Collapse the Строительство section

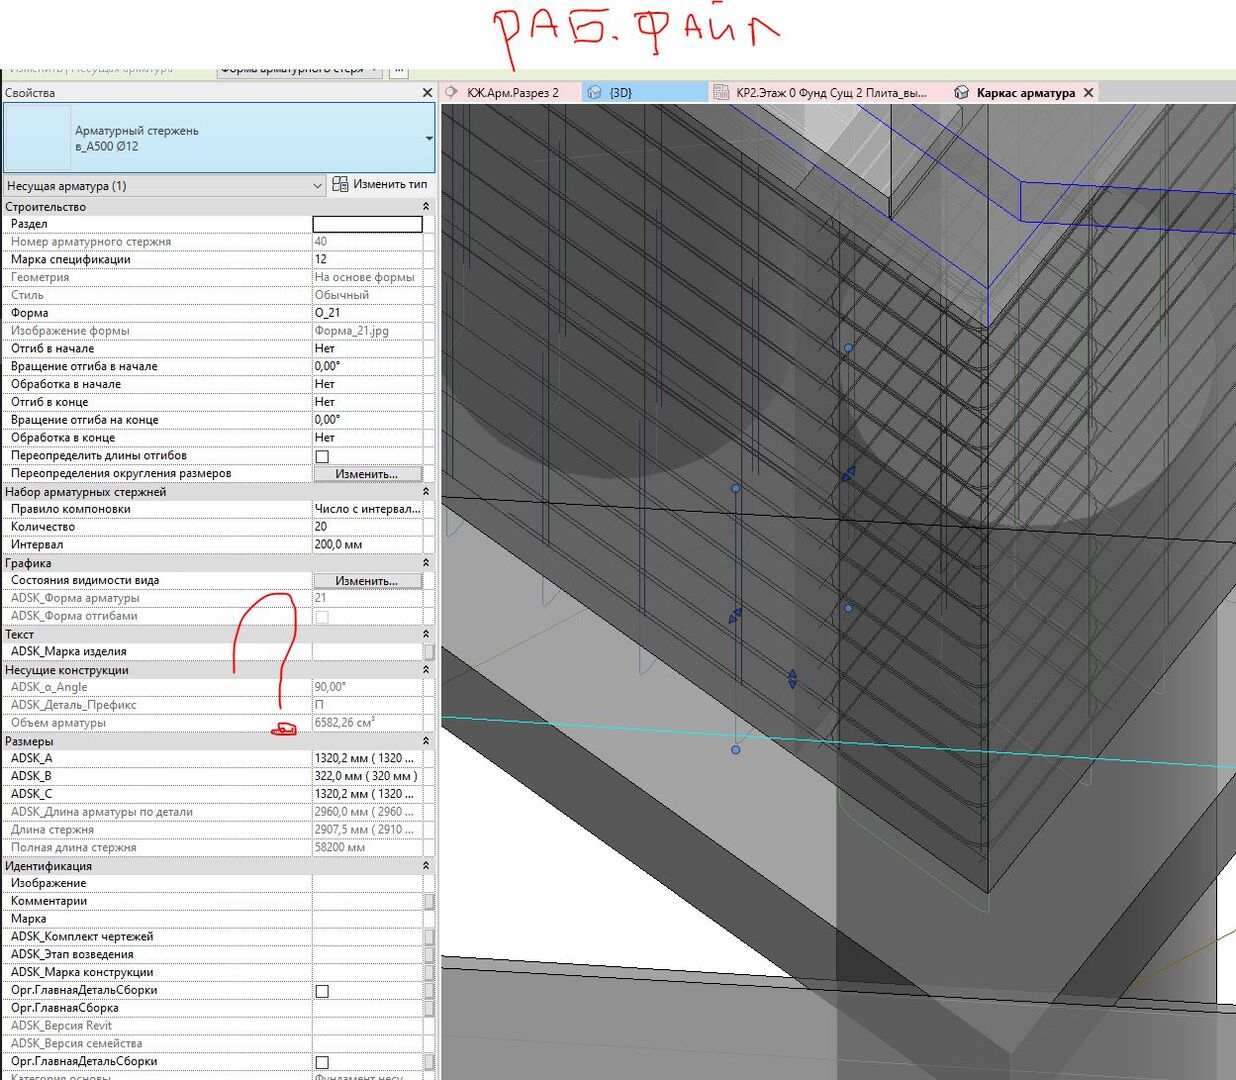[426, 207]
